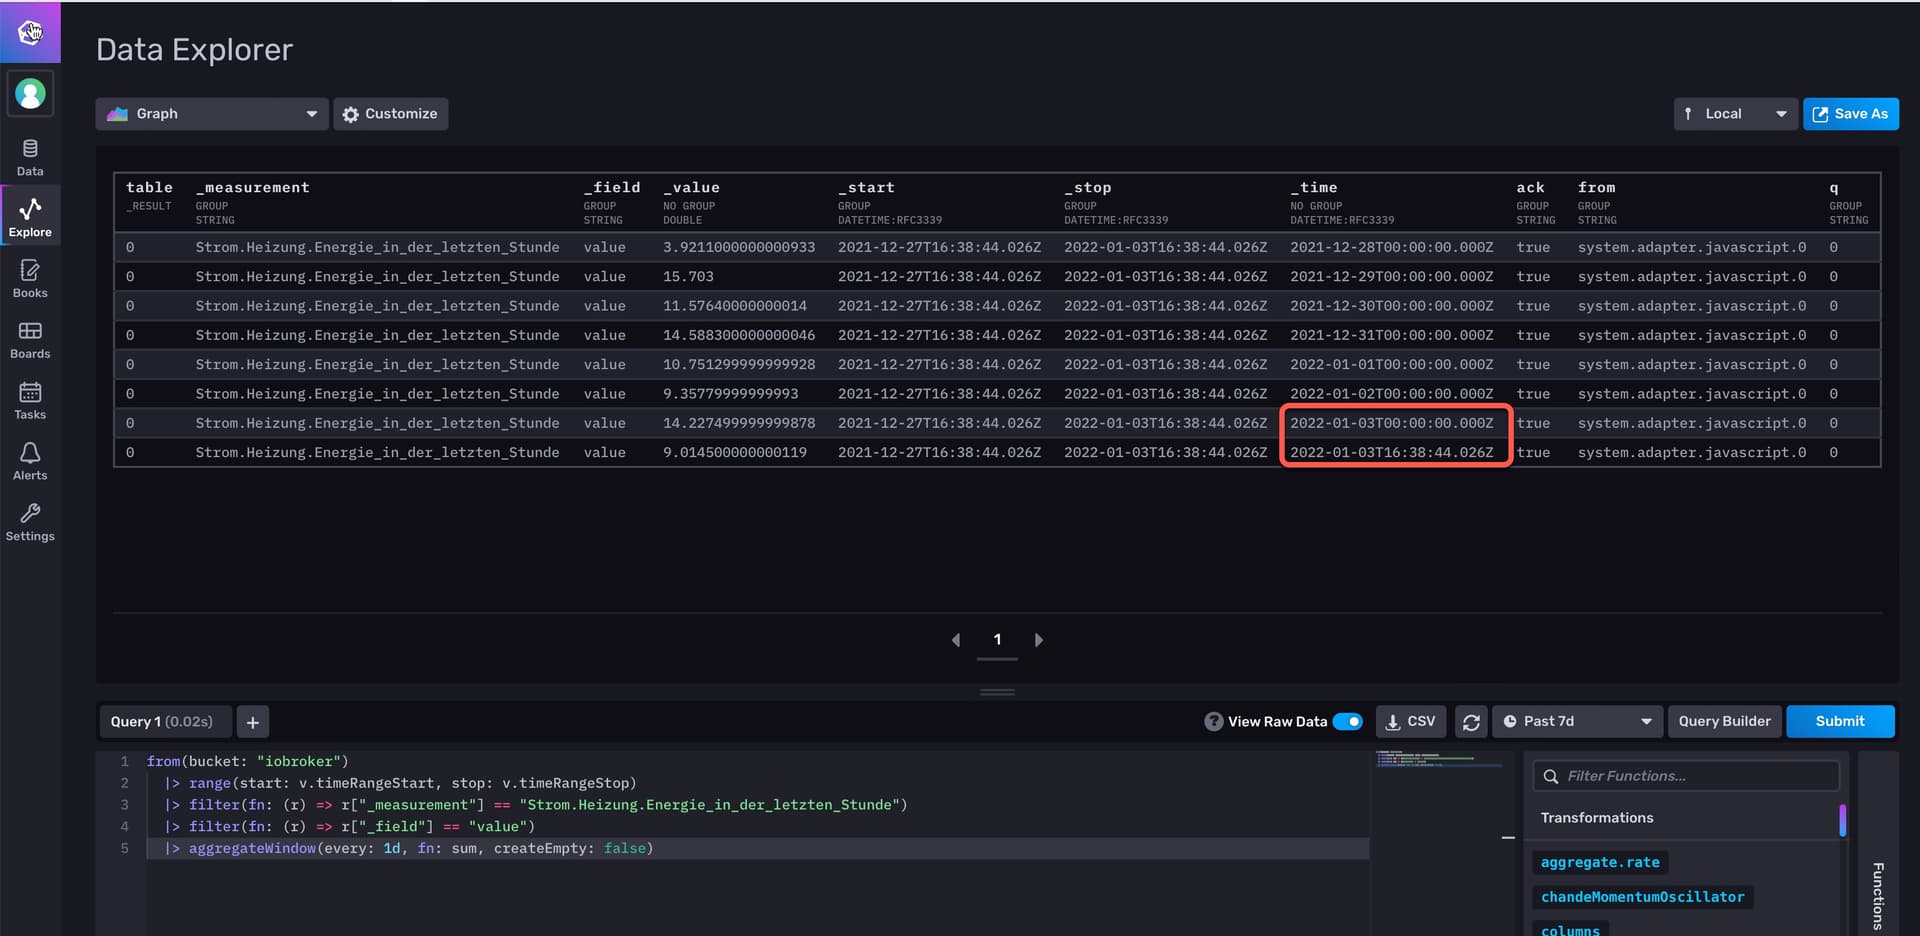Click the results panel resize handle
The width and height of the screenshot is (1920, 936).
click(997, 692)
